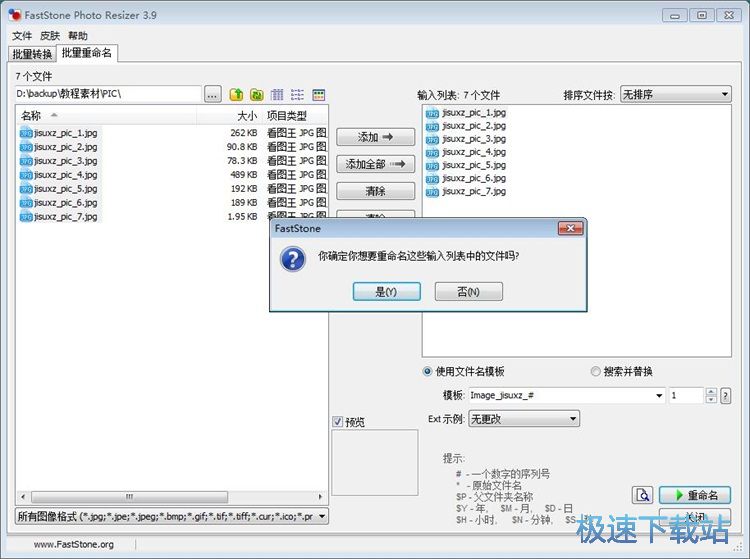Click the 重命名 button
The width and height of the screenshot is (750, 559).
coord(695,495)
